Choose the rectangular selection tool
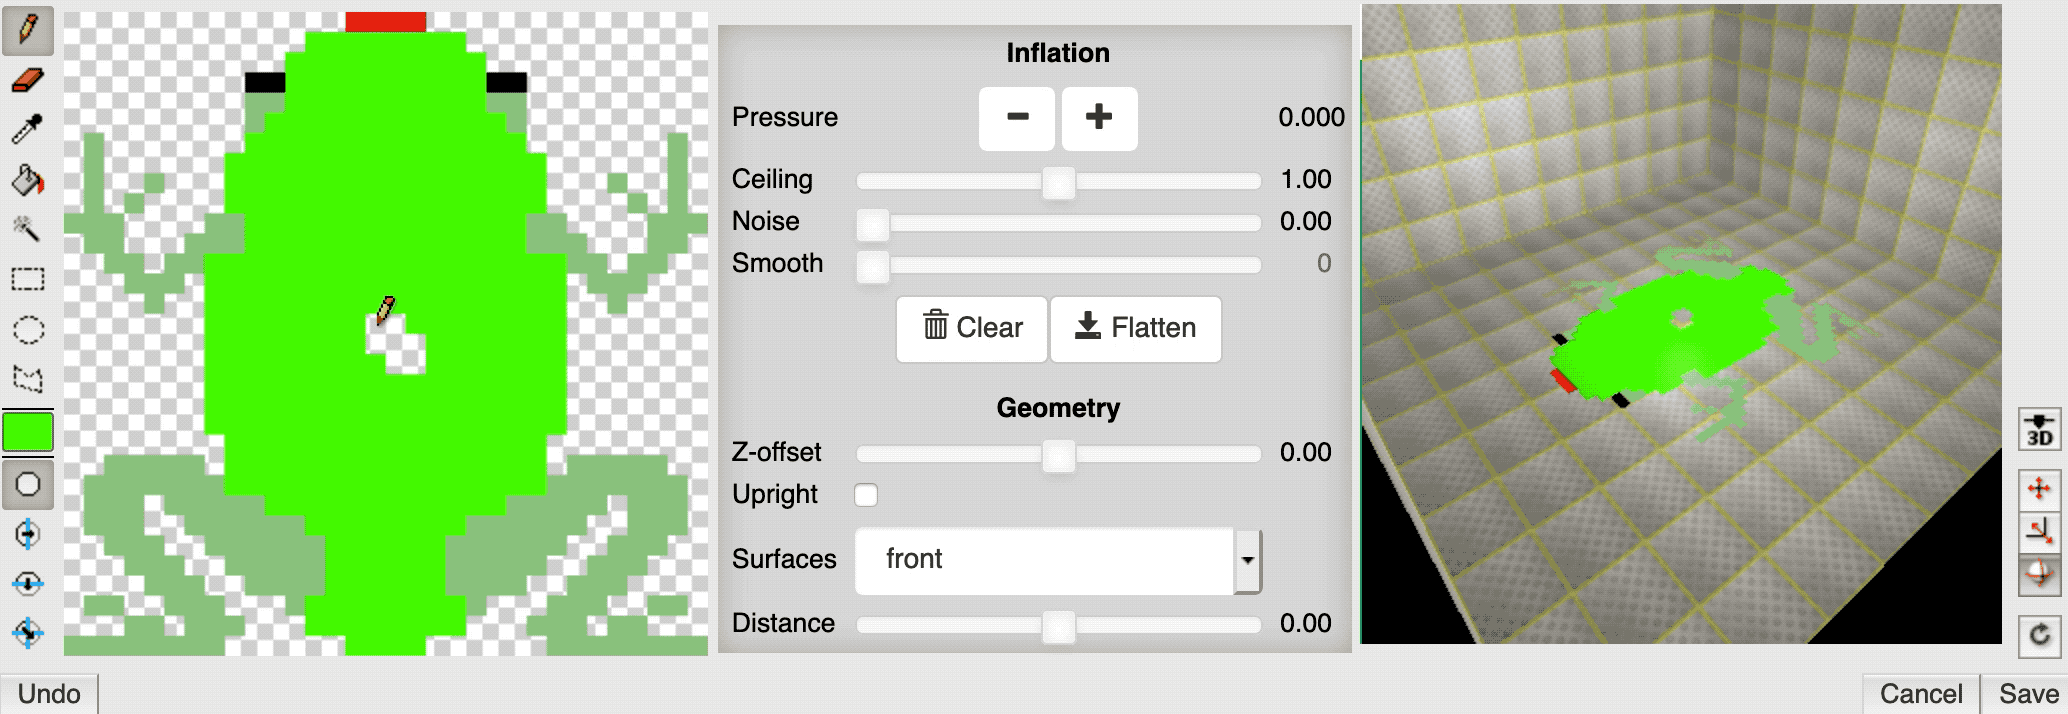Screen dimensions: 2068x714 (x=28, y=279)
